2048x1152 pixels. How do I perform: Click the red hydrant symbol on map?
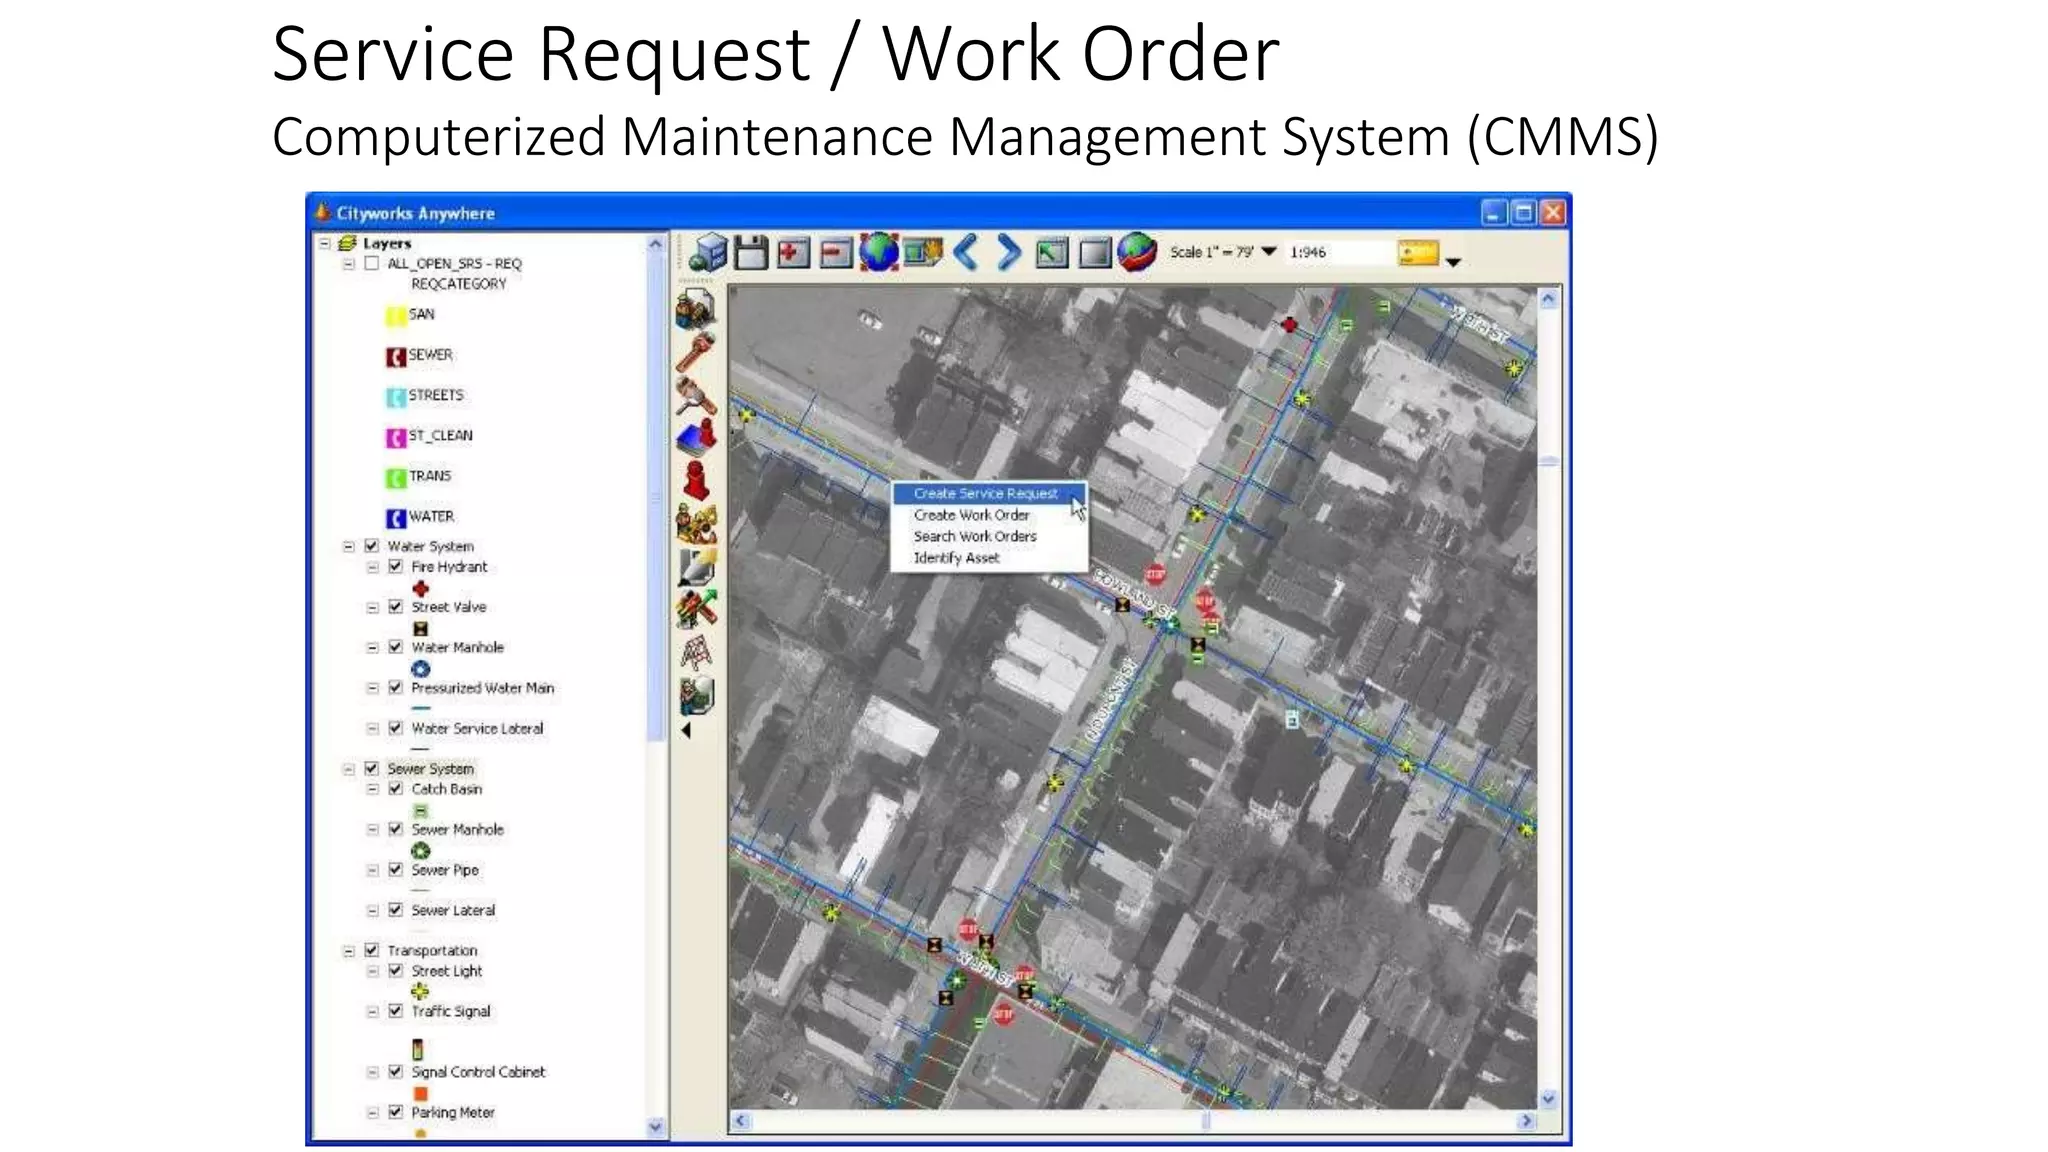click(1289, 324)
